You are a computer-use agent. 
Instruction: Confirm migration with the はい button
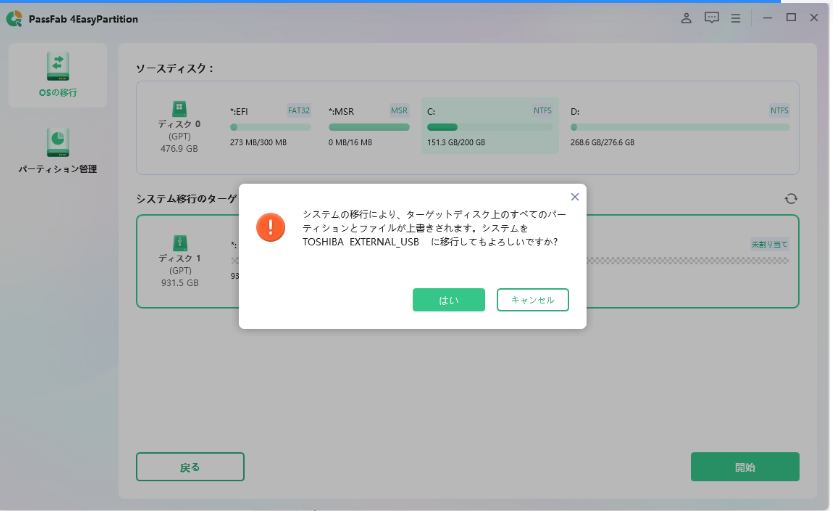click(x=448, y=300)
